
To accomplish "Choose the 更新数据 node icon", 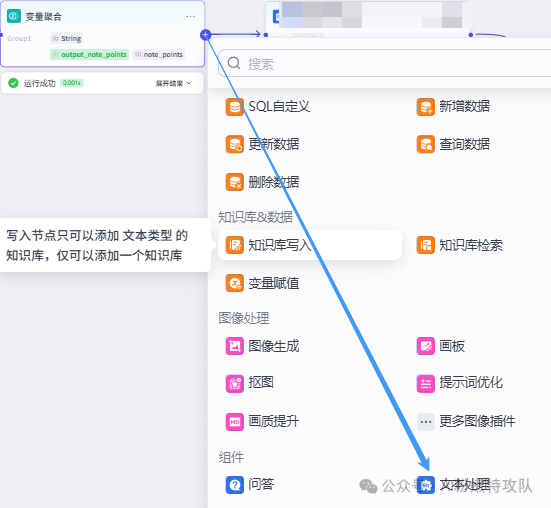I will 235,144.
